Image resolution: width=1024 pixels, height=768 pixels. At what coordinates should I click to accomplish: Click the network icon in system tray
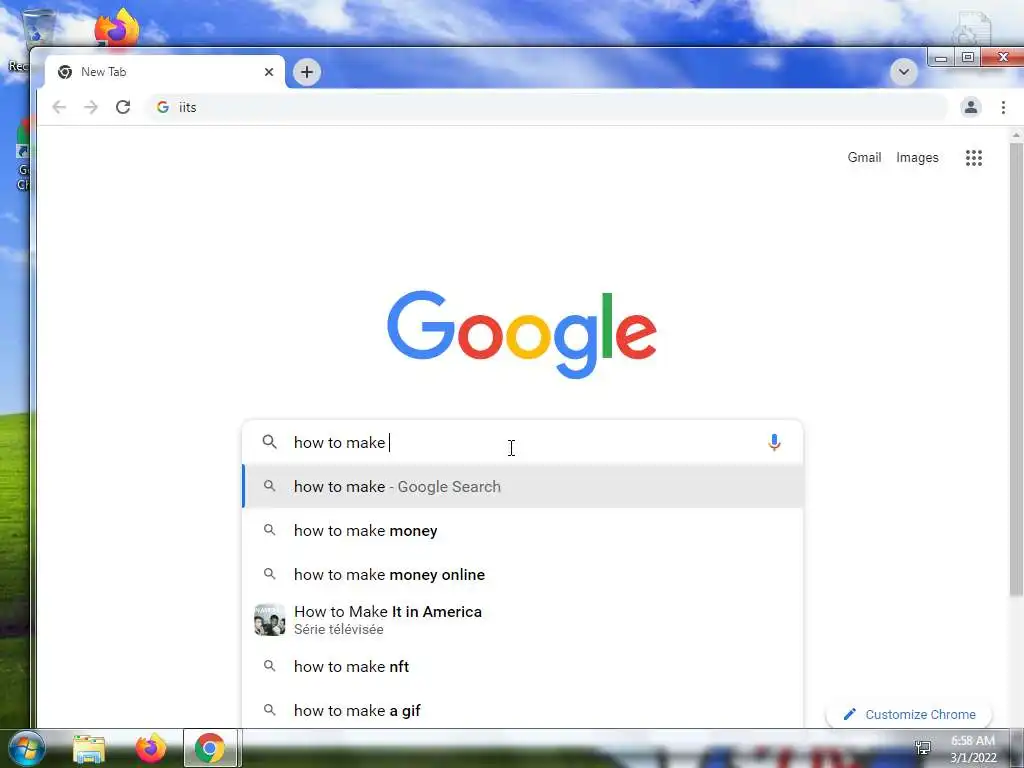pos(923,748)
